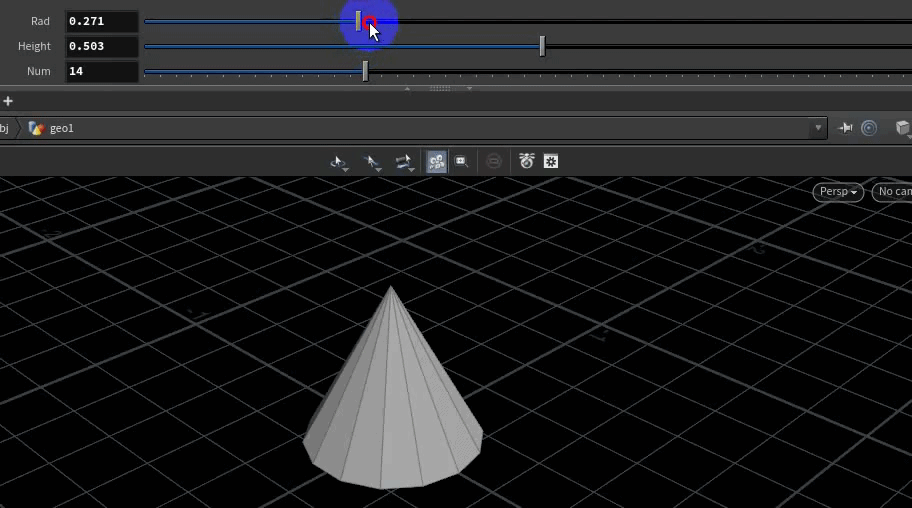
Task: Click the select objects tool icon
Action: (338, 162)
